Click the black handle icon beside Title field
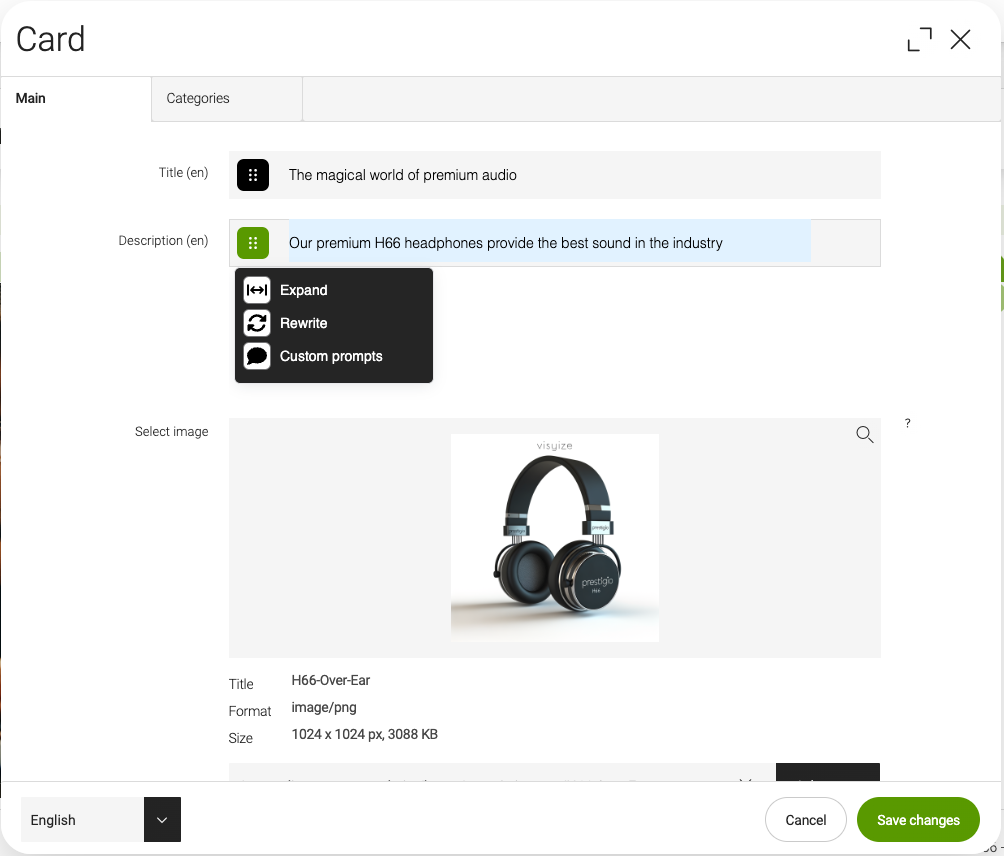Image resolution: width=1004 pixels, height=856 pixels. (253, 175)
